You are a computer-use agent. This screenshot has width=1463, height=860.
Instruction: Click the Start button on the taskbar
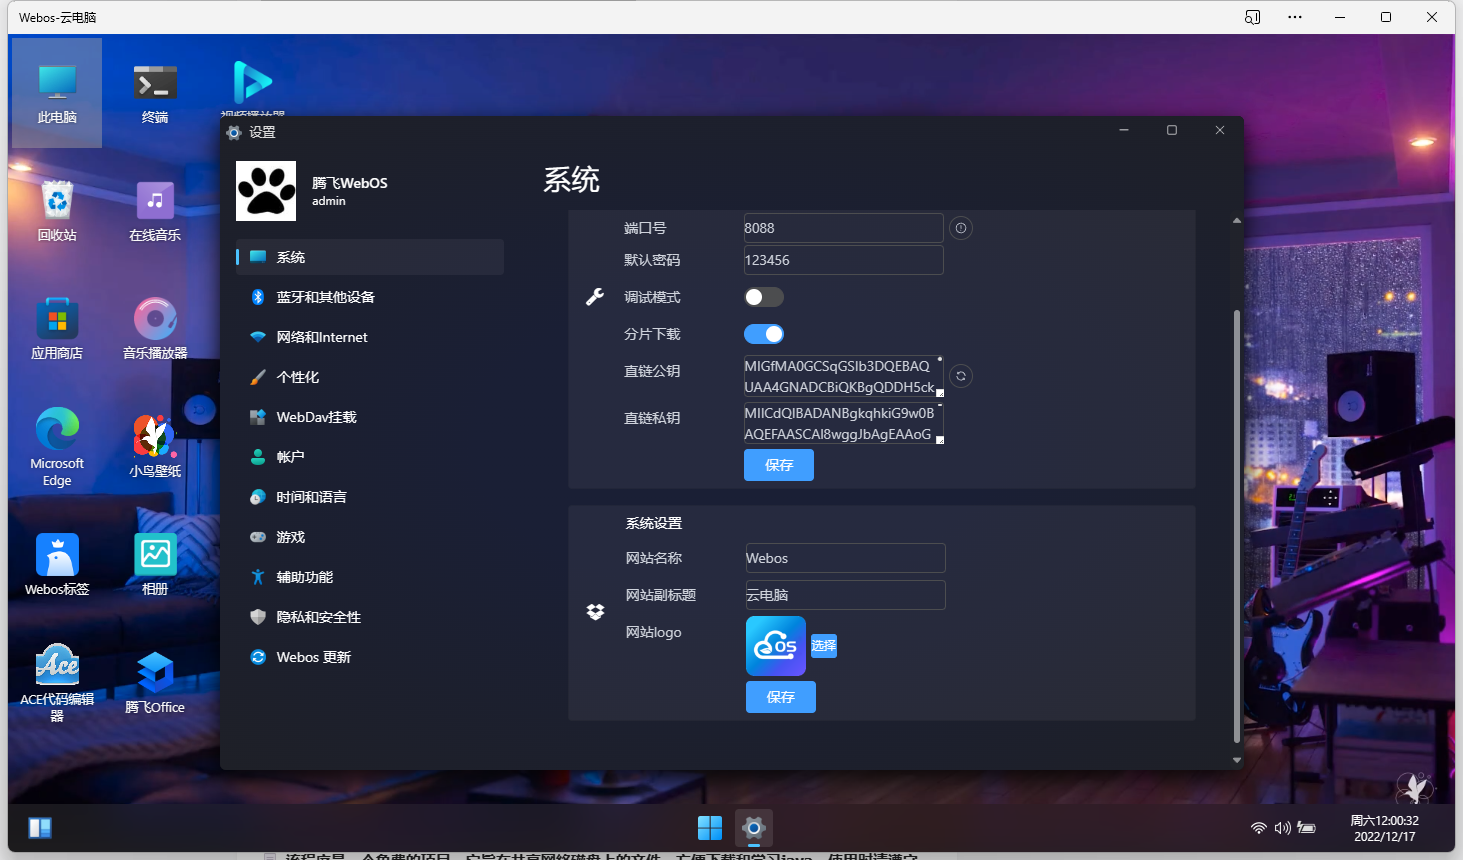(x=710, y=828)
